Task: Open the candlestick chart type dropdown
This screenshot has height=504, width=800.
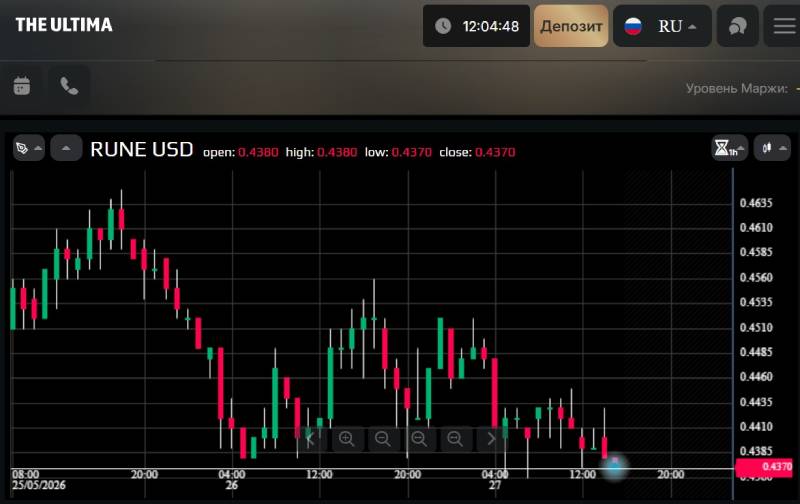Action: tap(772, 148)
